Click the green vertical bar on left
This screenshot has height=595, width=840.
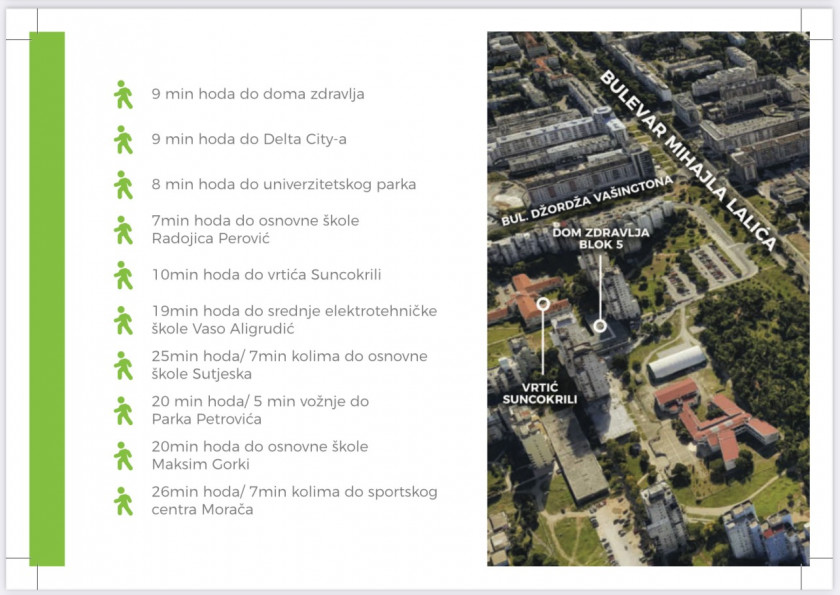pos(47,298)
